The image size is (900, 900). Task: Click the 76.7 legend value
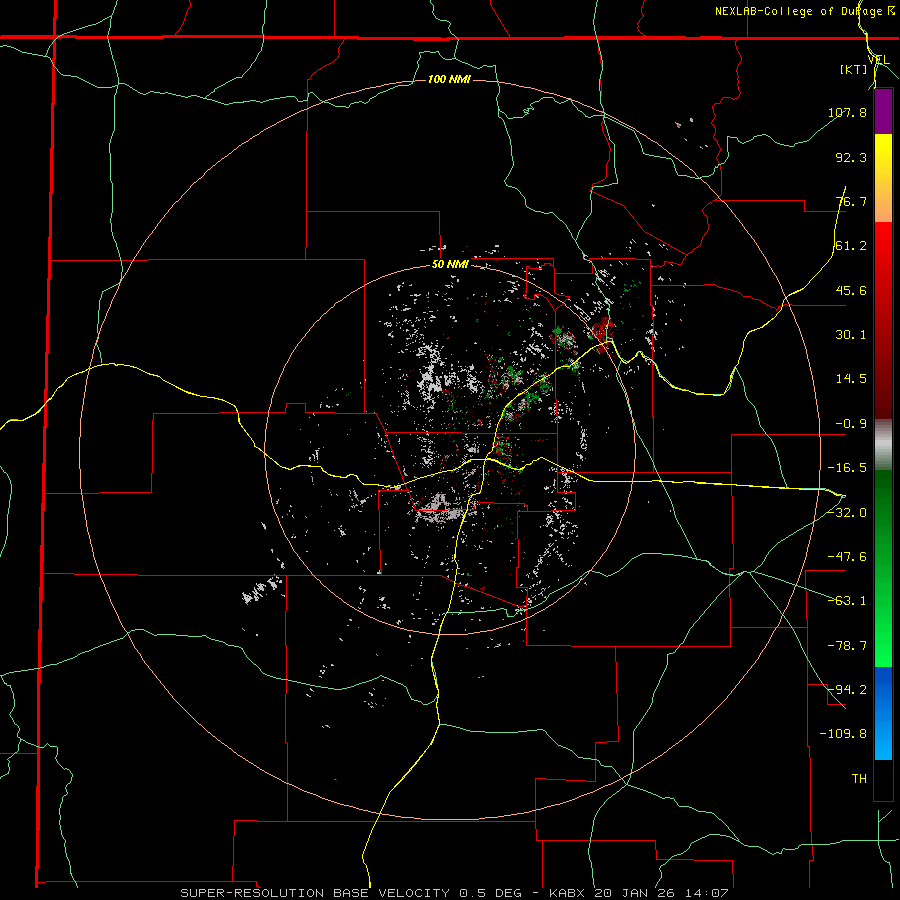pyautogui.click(x=851, y=201)
